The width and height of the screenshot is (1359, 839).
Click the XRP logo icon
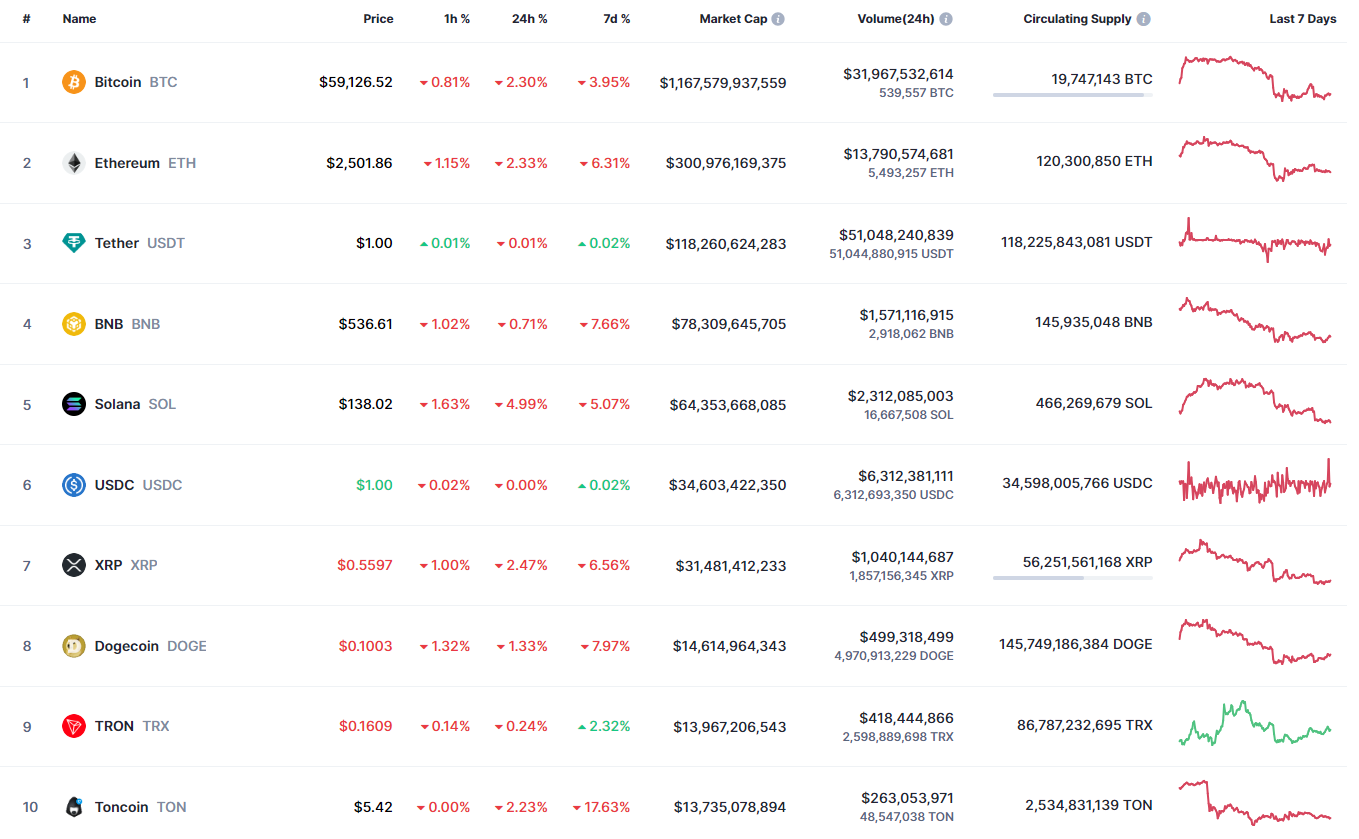tap(74, 565)
